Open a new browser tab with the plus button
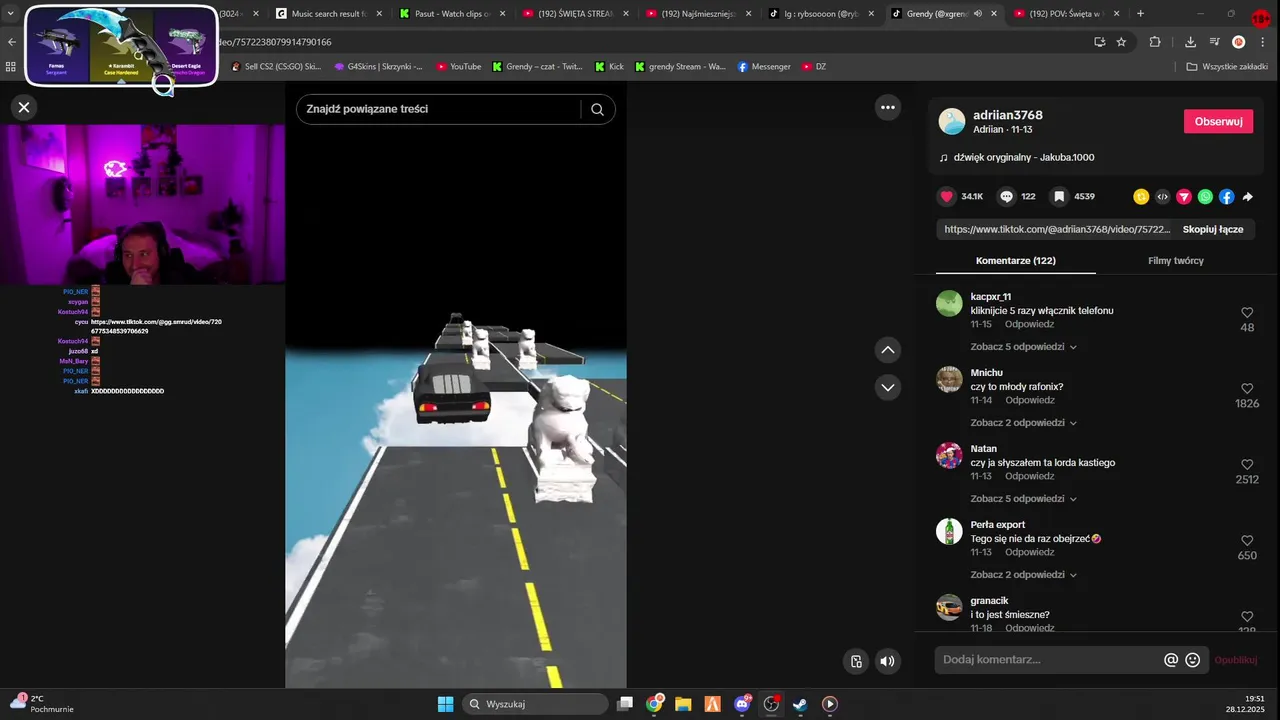Screen dimensions: 1280x720 1140,14
